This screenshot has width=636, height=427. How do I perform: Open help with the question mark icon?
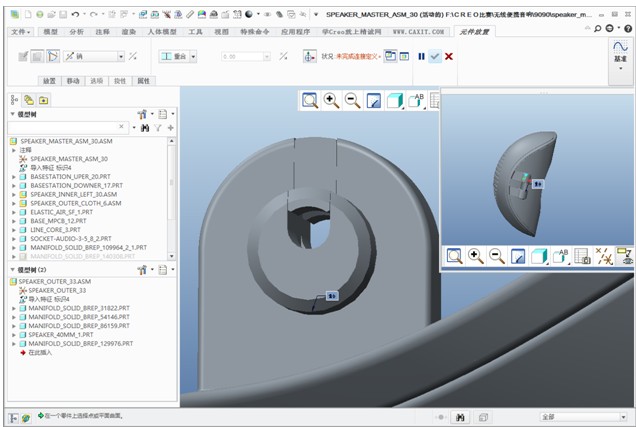pyautogui.click(x=627, y=28)
